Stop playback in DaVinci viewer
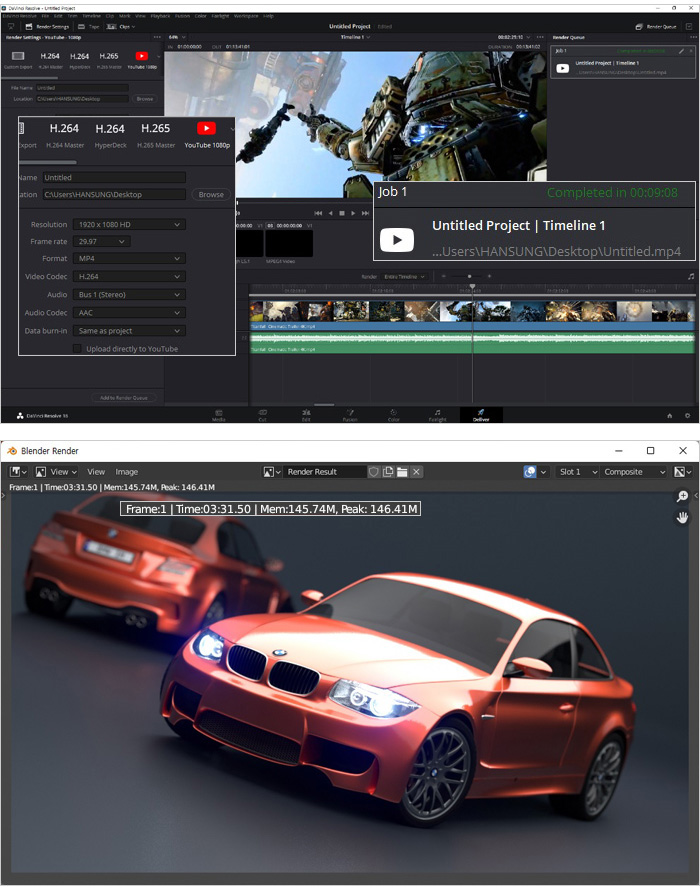The image size is (700, 889). pyautogui.click(x=342, y=213)
